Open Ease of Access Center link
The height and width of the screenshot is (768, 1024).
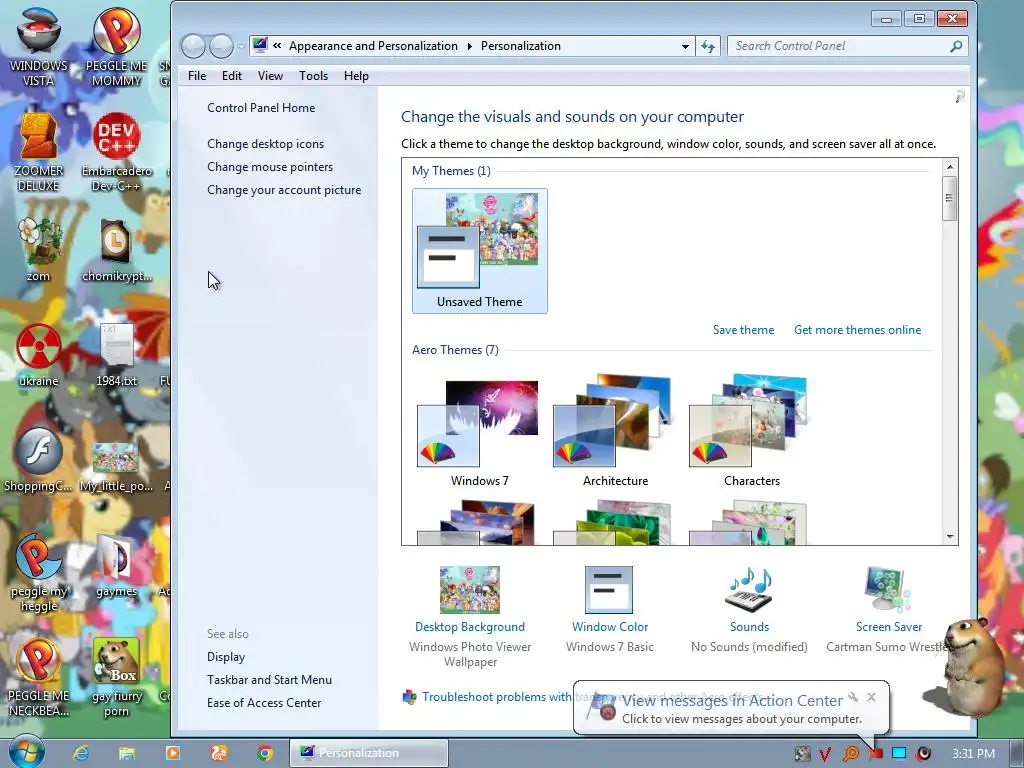264,703
